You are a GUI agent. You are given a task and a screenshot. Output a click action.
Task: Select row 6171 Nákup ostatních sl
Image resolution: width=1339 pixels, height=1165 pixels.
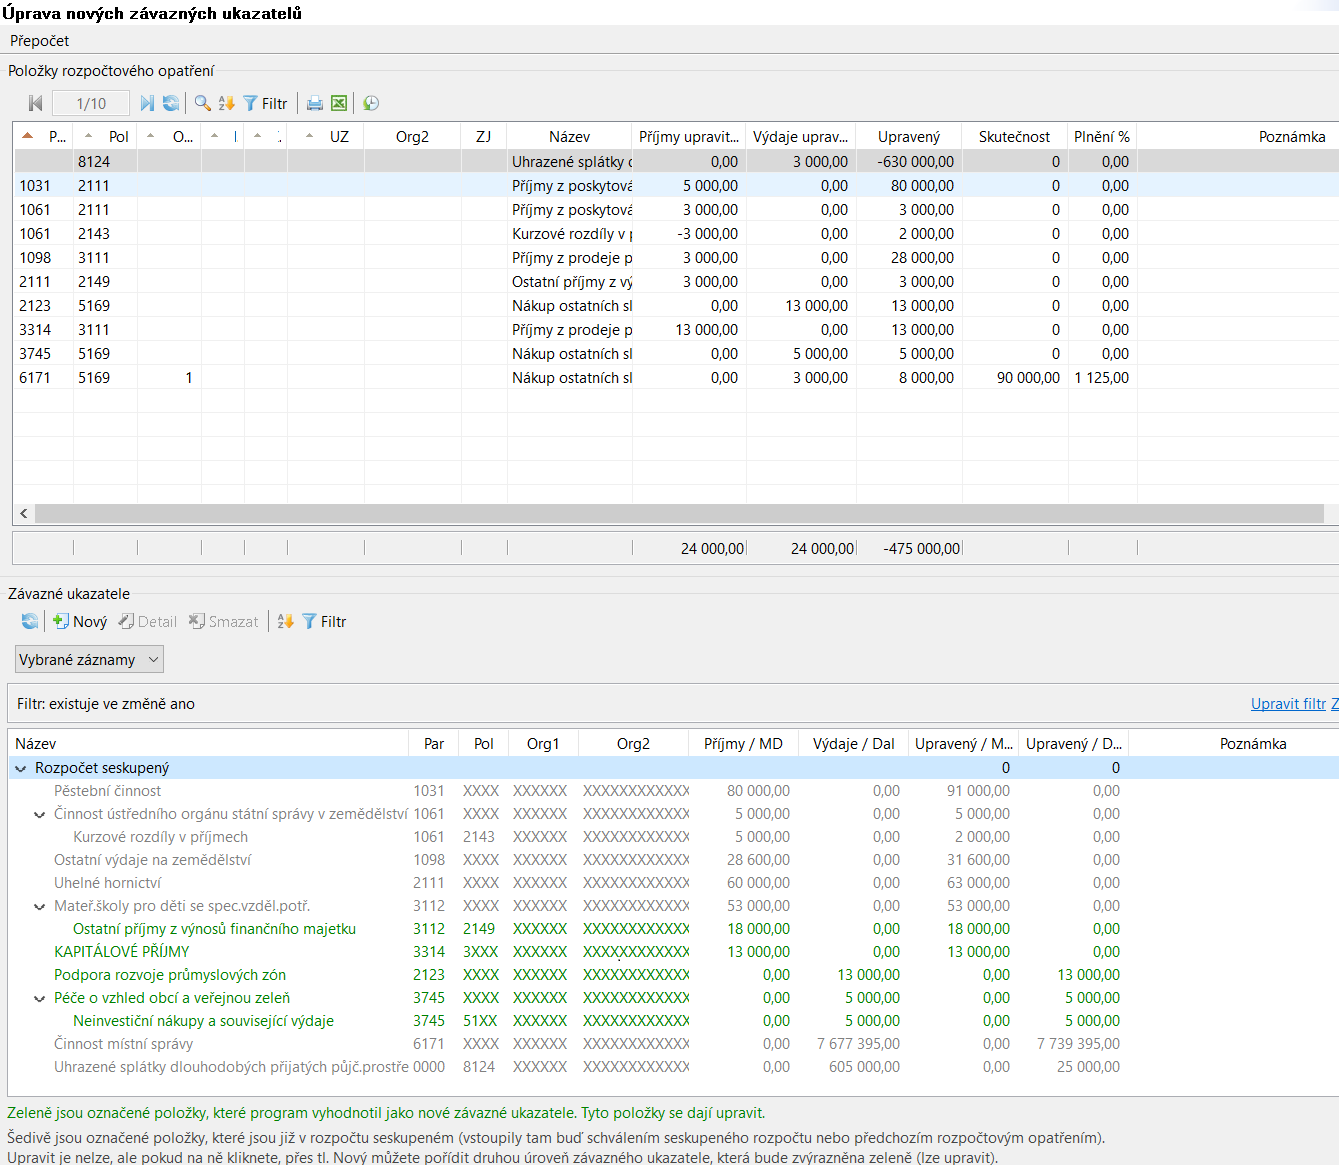[676, 377]
